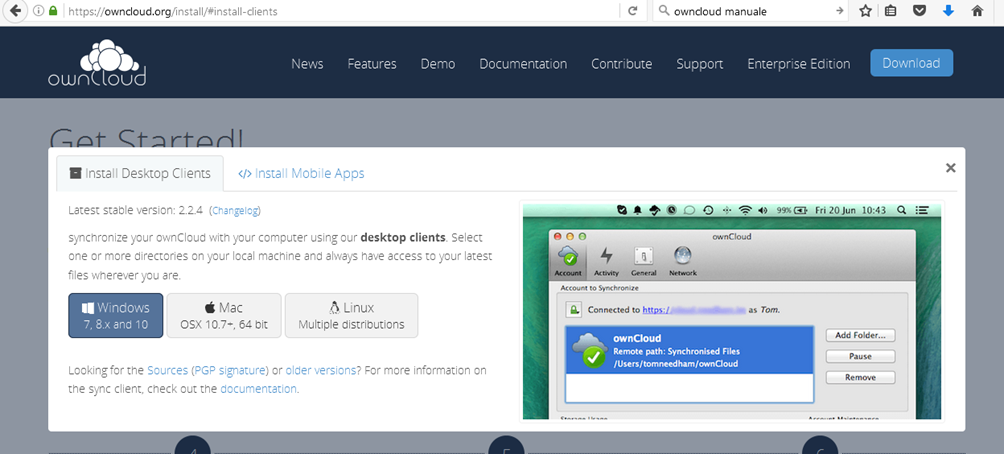Viewport: 1004px width, 454px height.
Task: Open the PGP signature link
Action: pos(229,370)
